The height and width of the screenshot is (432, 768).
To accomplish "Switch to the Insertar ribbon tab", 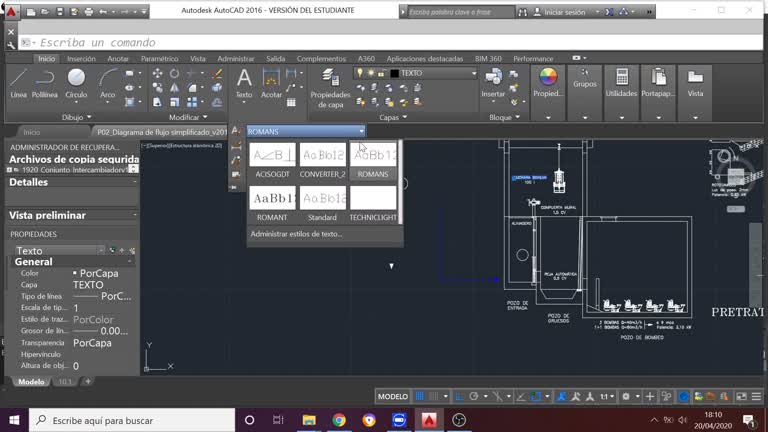I will [x=81, y=58].
